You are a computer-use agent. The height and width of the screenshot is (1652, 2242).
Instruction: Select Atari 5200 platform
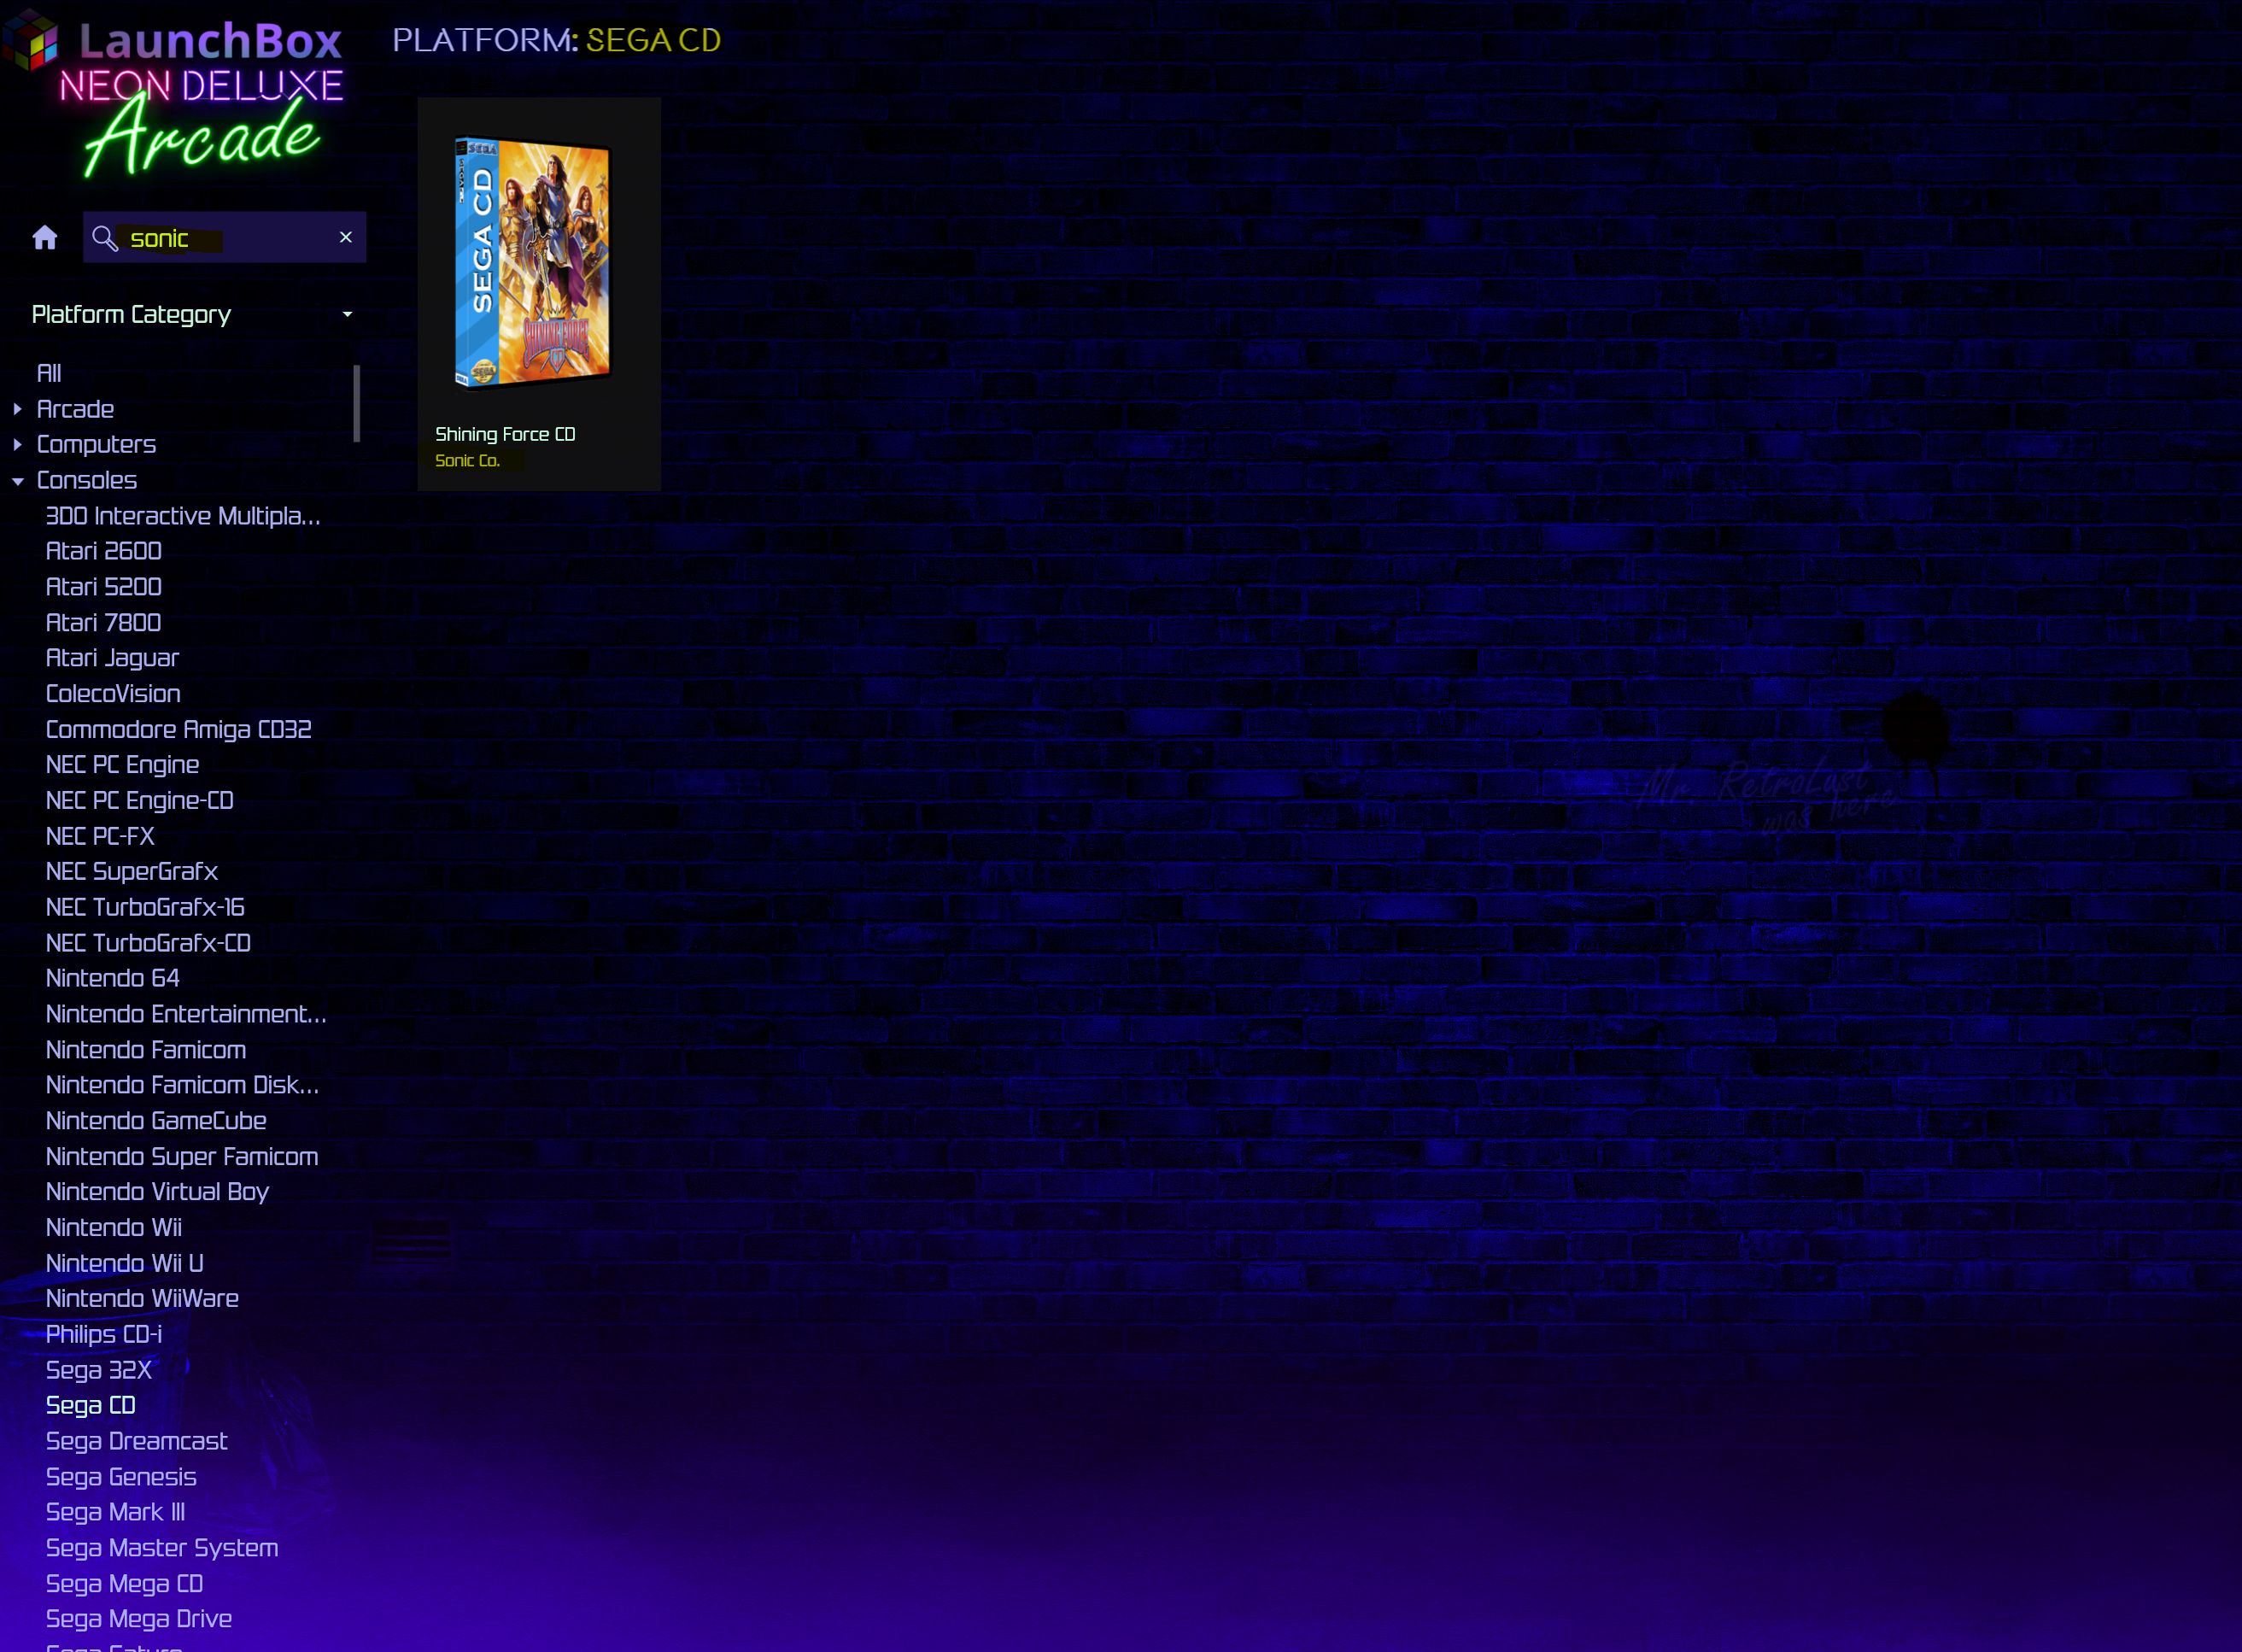pyautogui.click(x=104, y=587)
